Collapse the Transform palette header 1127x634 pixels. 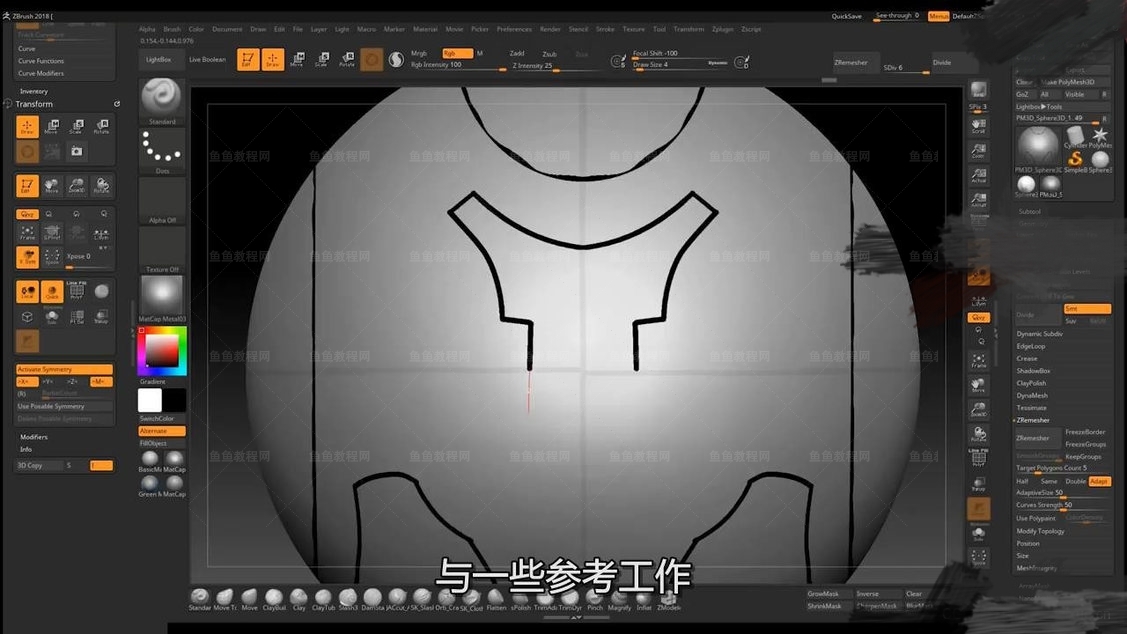[x=34, y=104]
